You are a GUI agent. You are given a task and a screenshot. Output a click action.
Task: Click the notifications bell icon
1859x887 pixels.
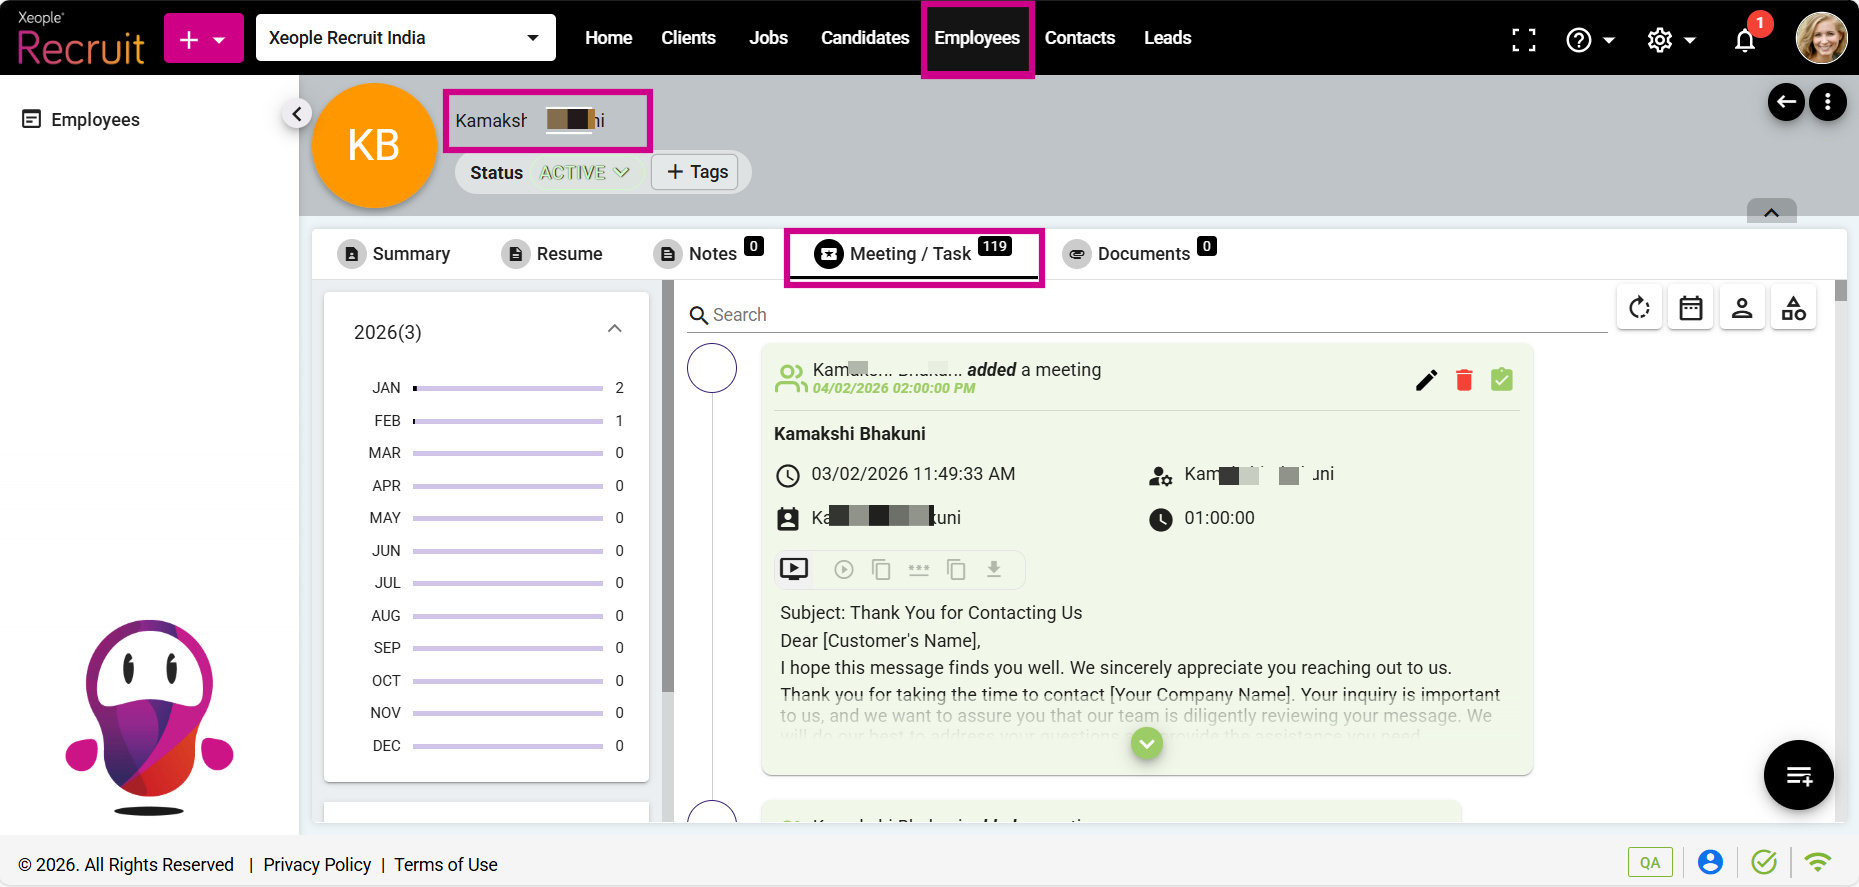point(1745,40)
